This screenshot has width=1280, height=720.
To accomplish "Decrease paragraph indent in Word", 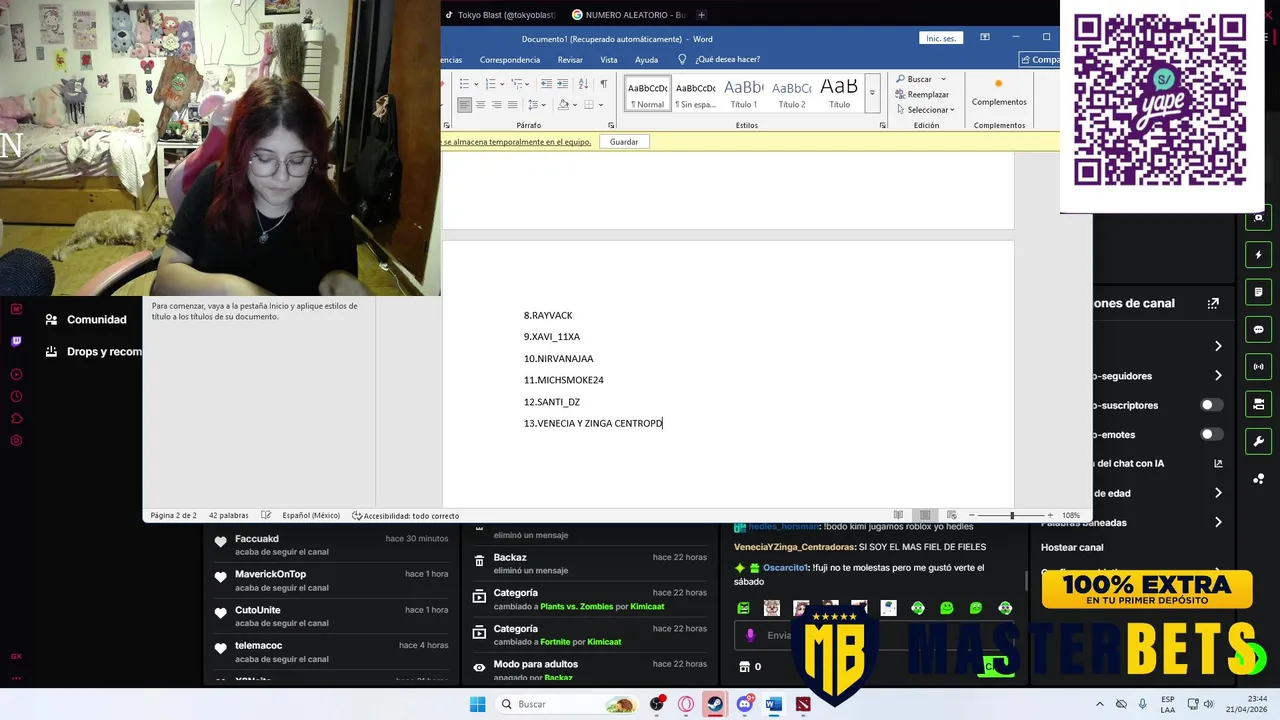I will click(x=546, y=84).
